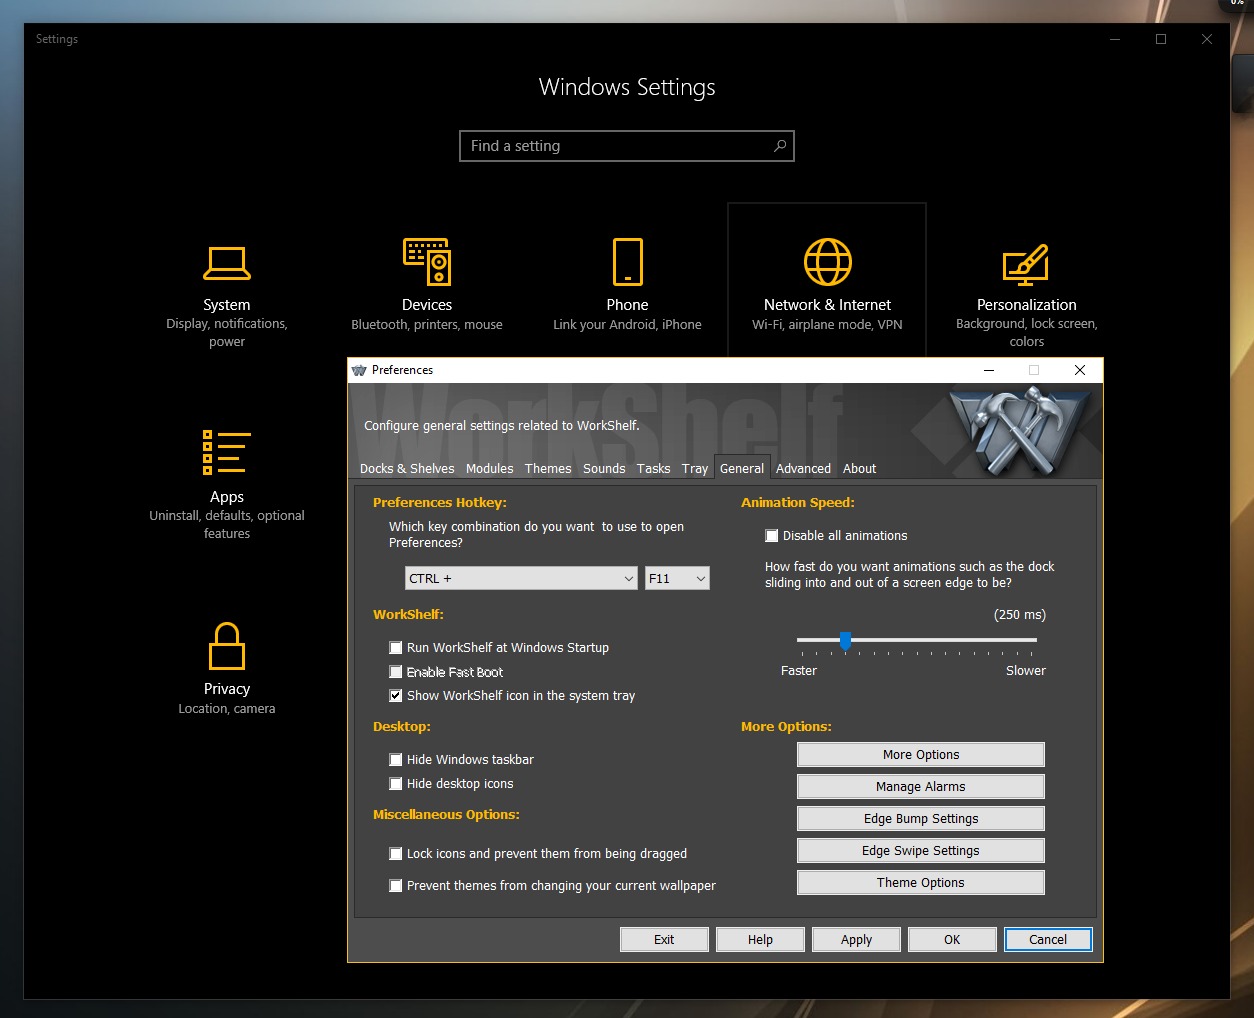Check Prevent themes from changing wallpaper
1254x1018 pixels.
(x=396, y=886)
